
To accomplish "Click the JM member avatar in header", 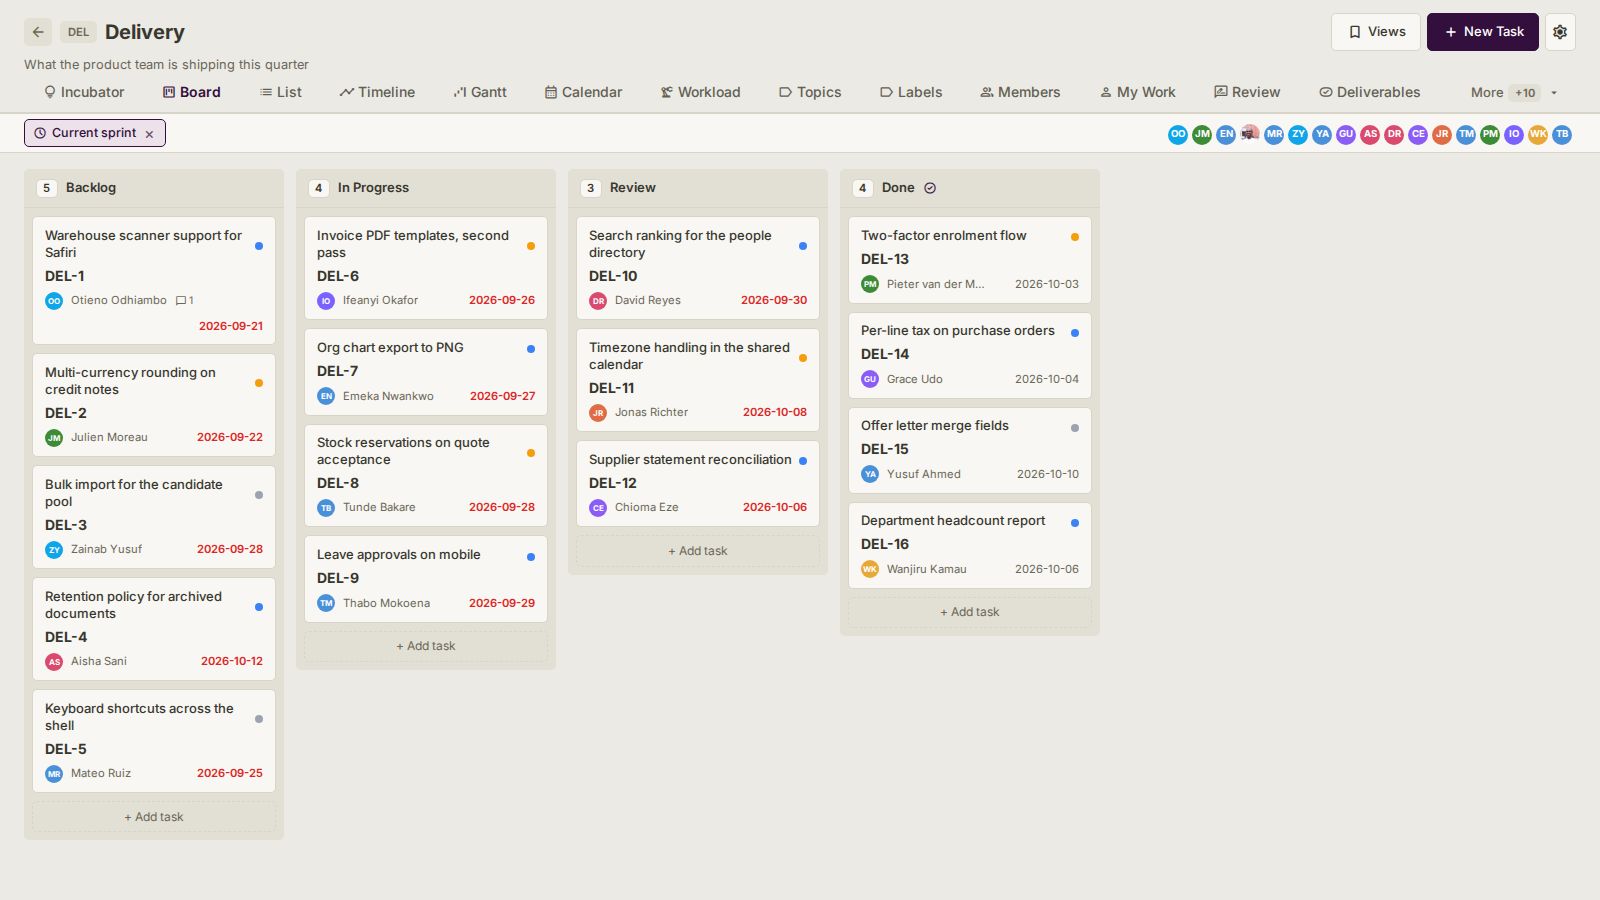I will [x=1202, y=134].
